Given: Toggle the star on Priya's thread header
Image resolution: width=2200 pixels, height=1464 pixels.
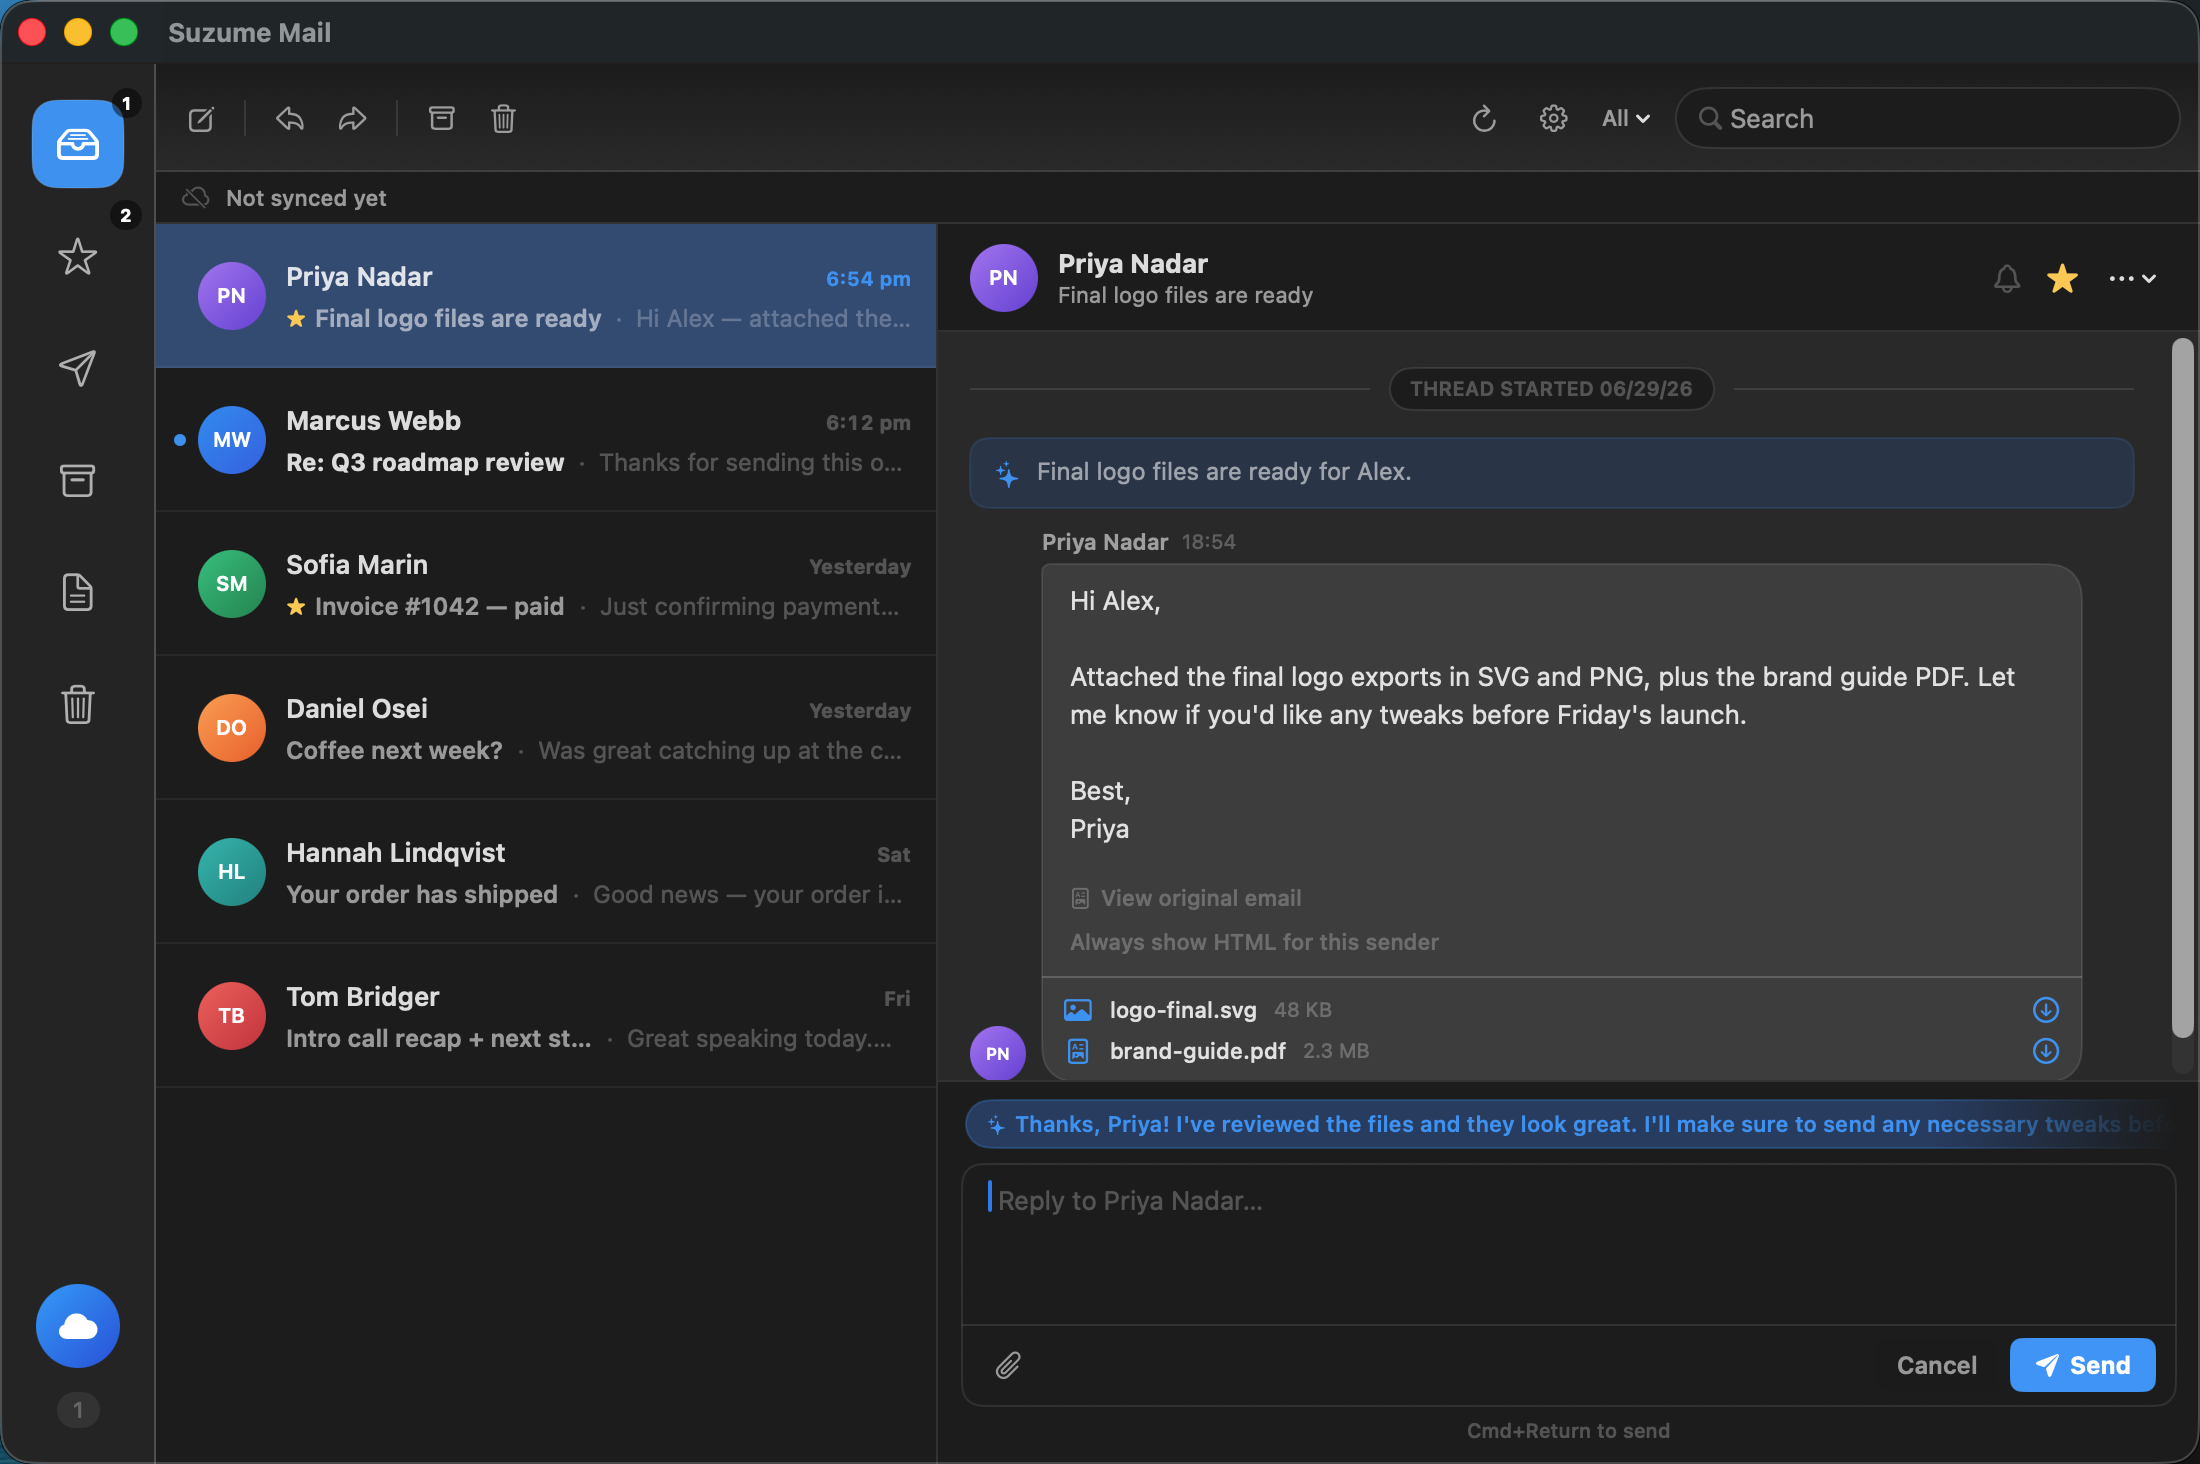Looking at the screenshot, I should coord(2062,278).
